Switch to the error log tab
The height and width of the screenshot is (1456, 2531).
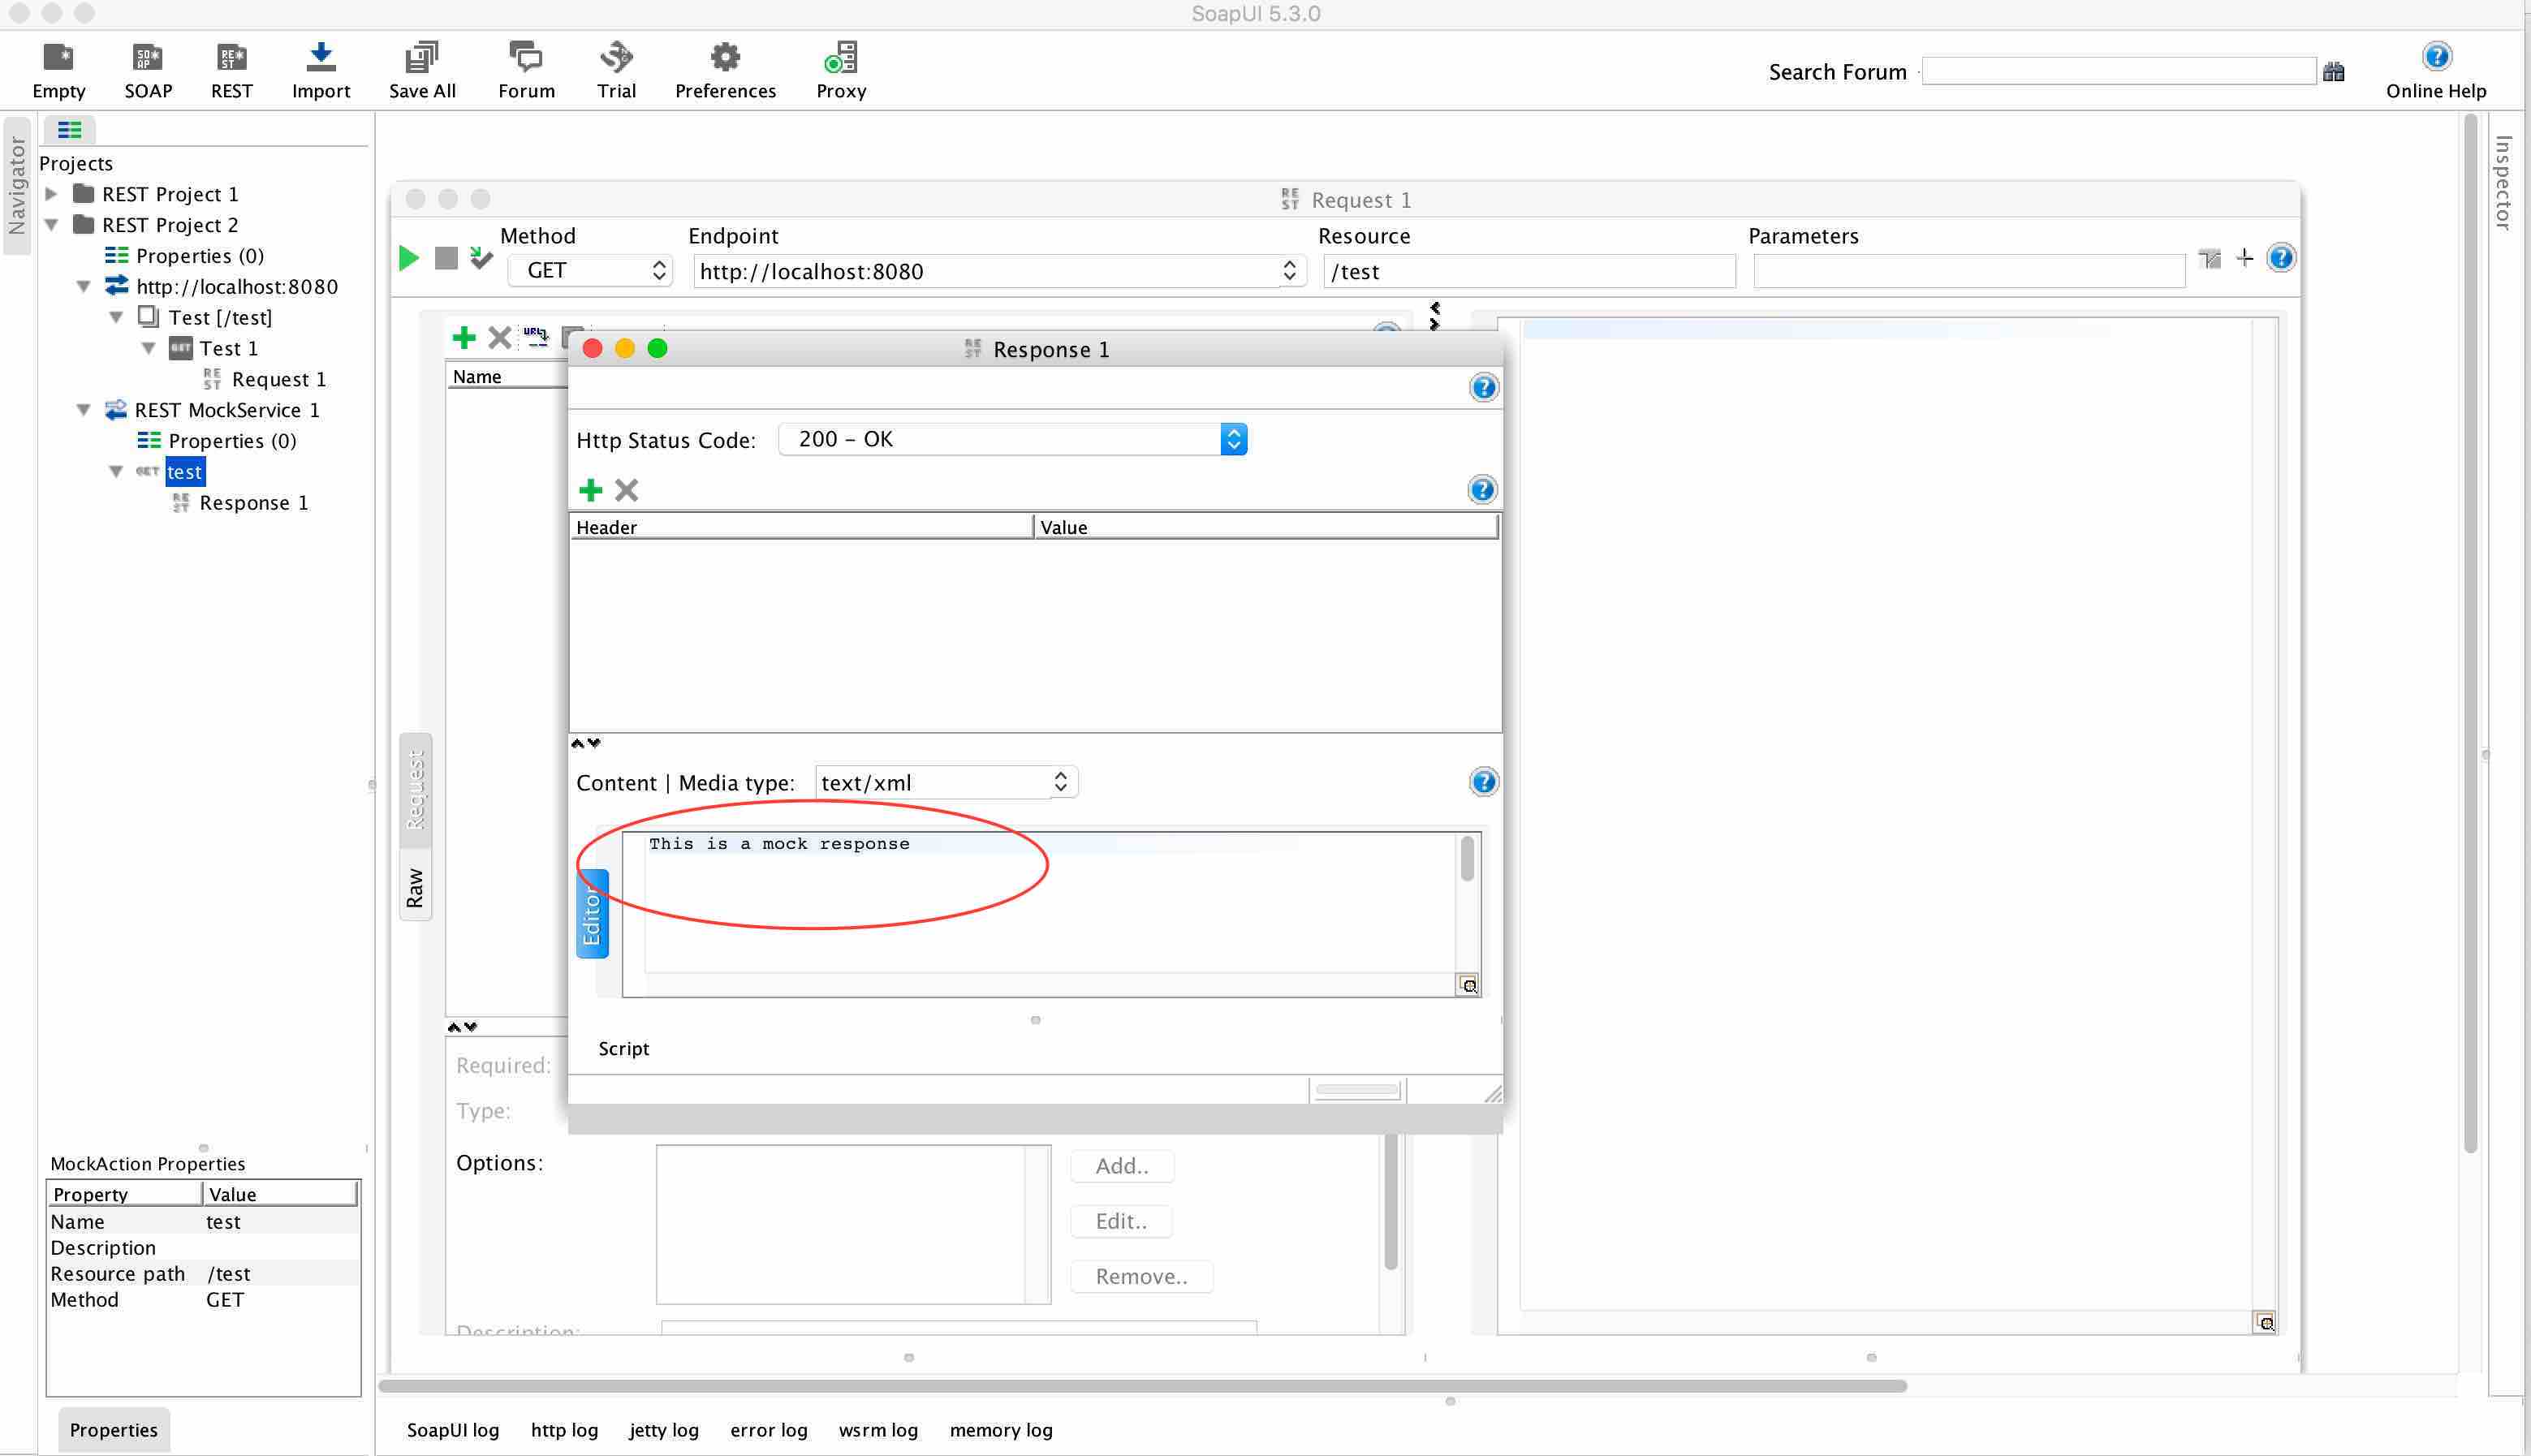[768, 1430]
